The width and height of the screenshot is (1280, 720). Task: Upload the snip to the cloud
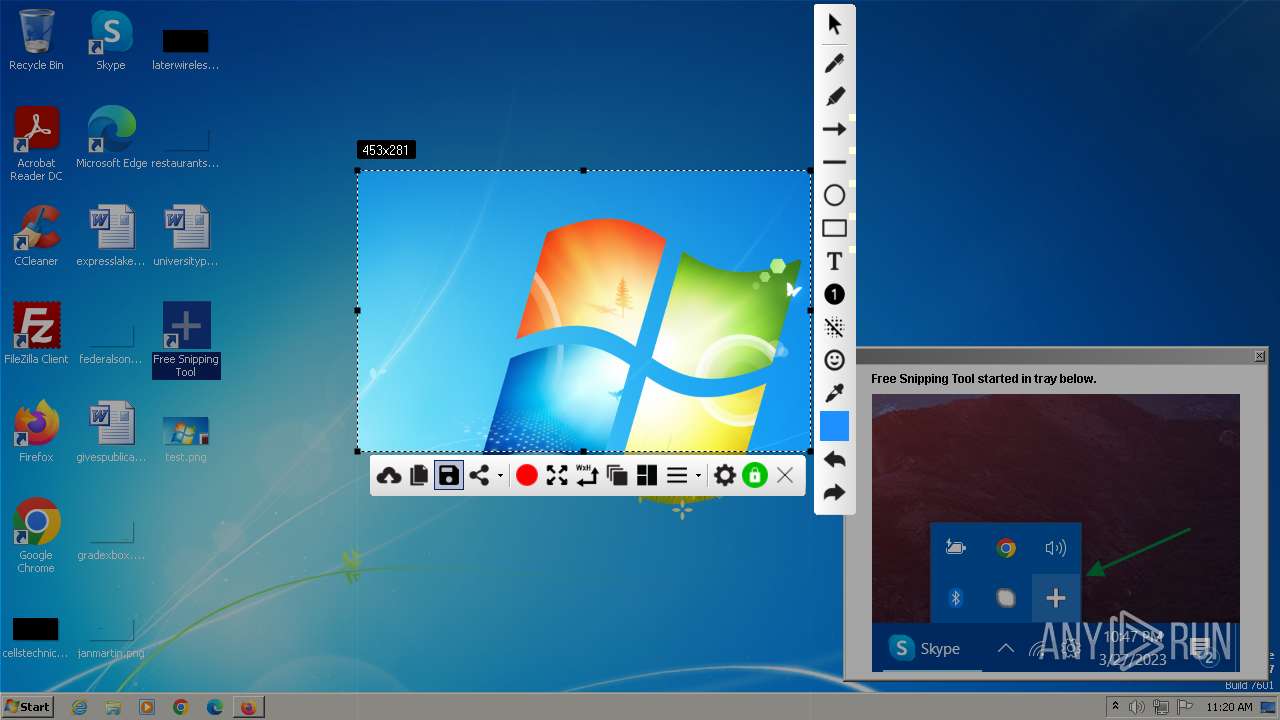pyautogui.click(x=389, y=476)
